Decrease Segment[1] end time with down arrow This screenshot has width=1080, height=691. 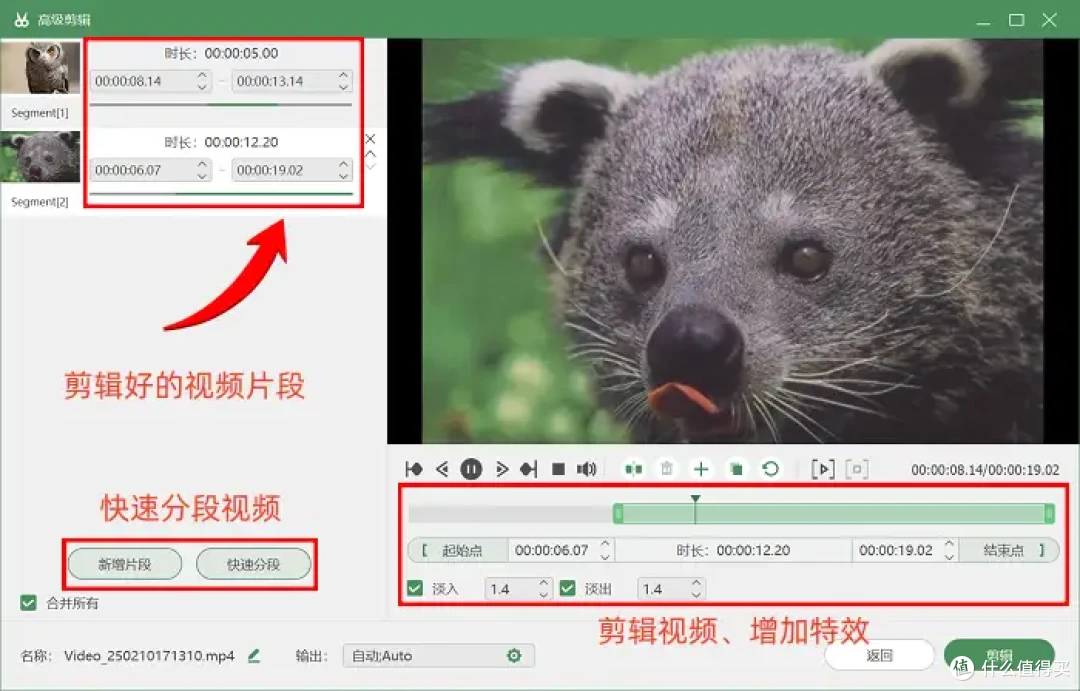[x=343, y=87]
